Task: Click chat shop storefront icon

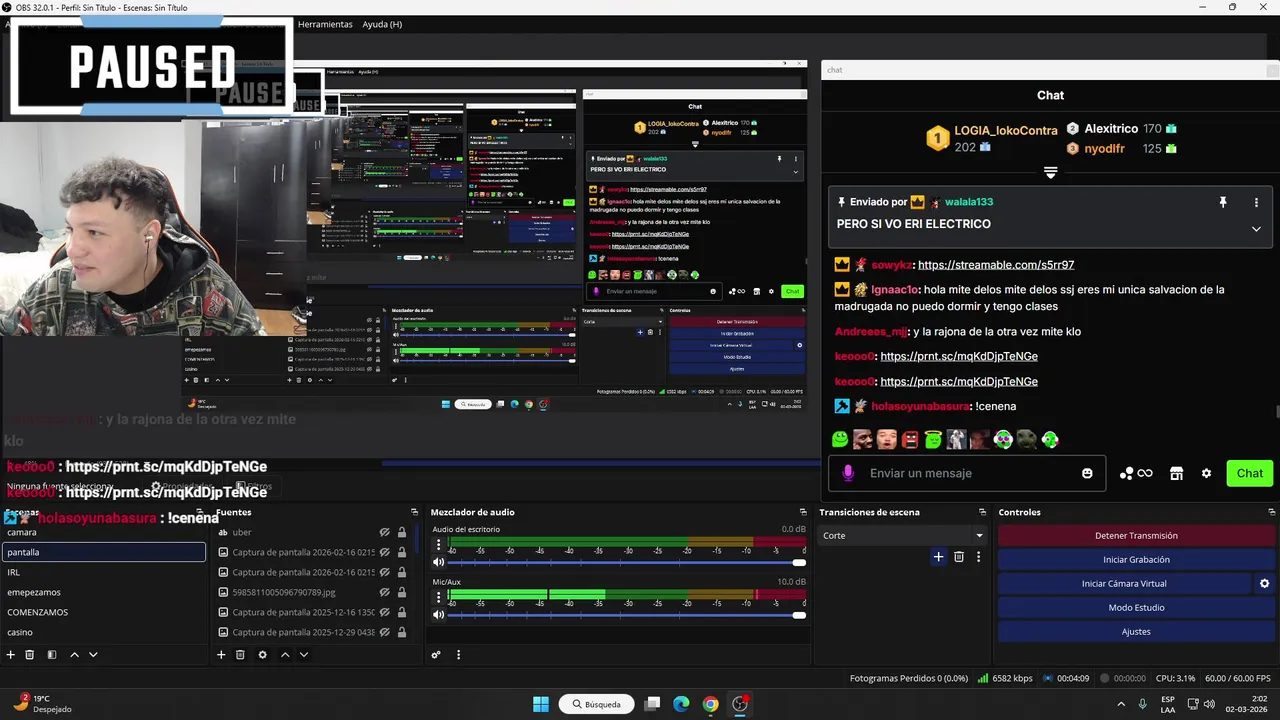Action: [1176, 473]
